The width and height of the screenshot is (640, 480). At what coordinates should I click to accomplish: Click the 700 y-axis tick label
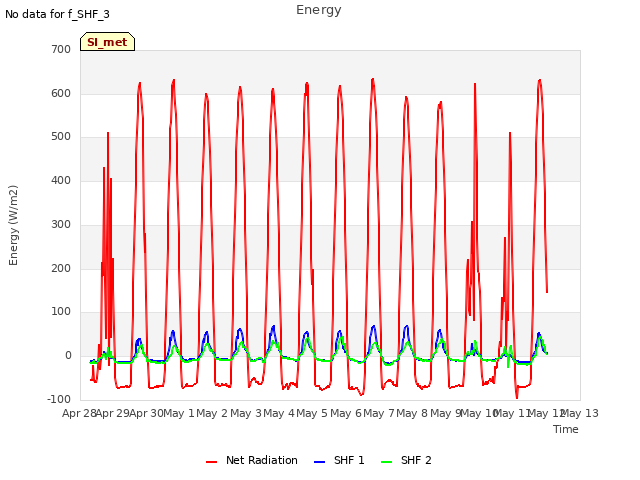click(61, 49)
